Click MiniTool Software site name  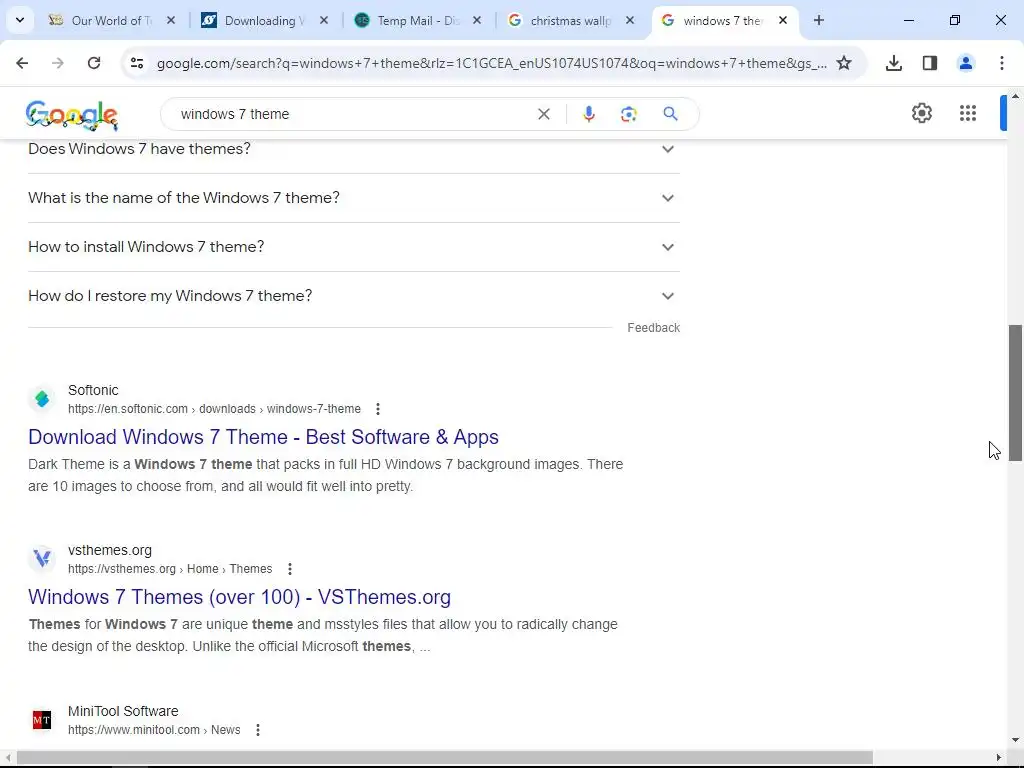123,711
